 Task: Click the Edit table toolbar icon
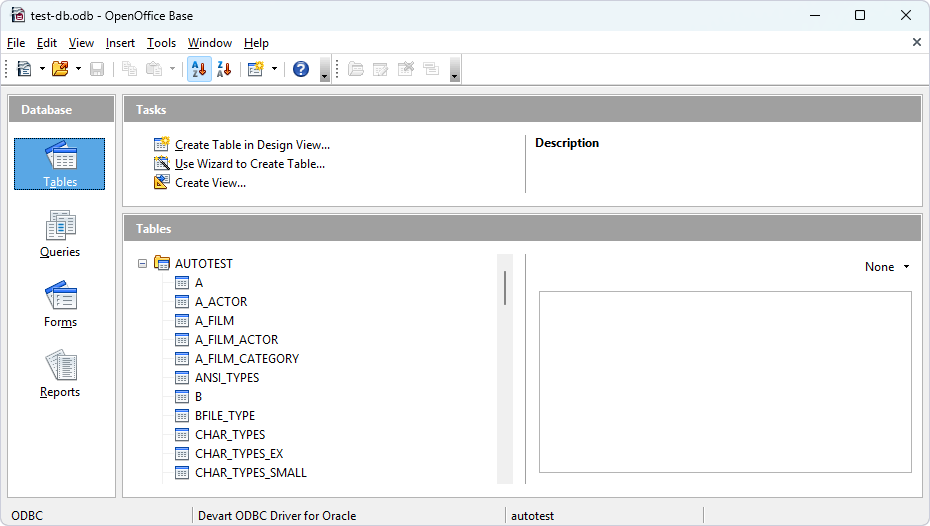click(380, 69)
